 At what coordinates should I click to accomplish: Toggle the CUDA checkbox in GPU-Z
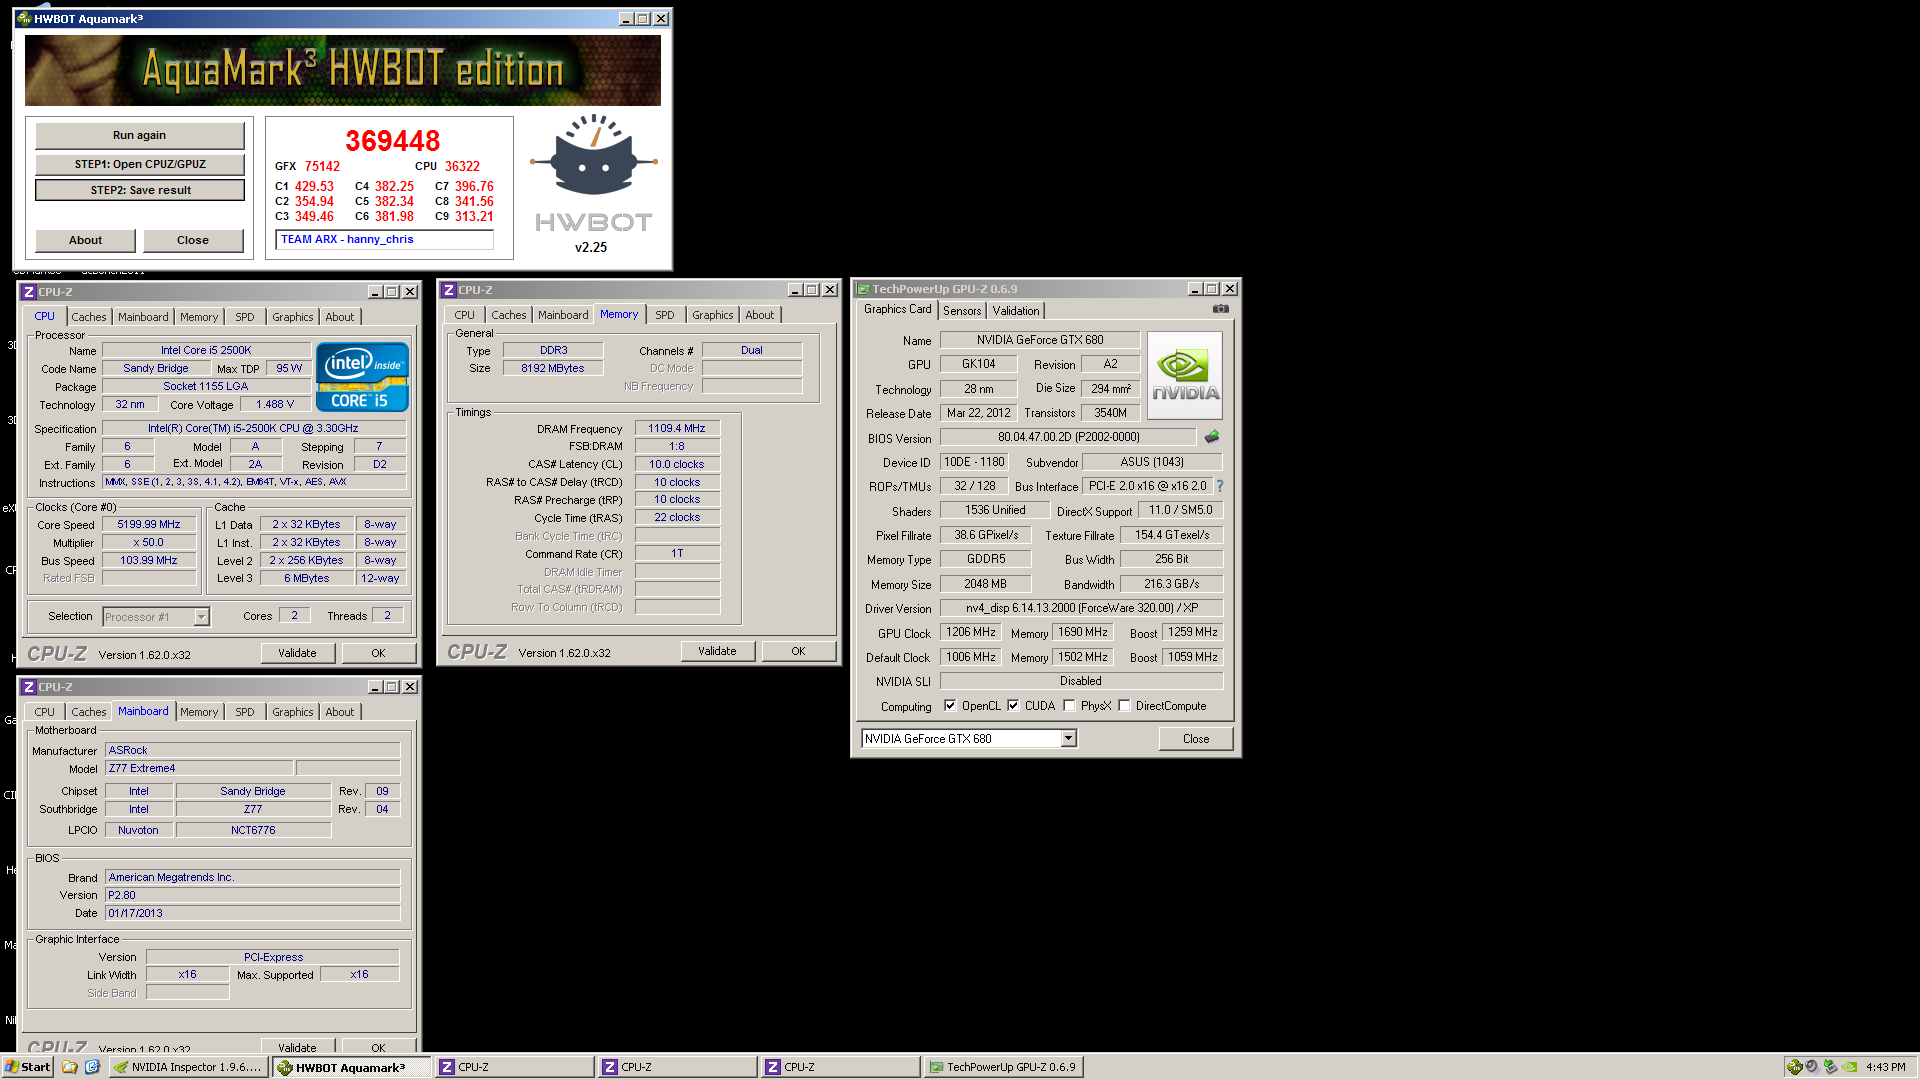click(1013, 705)
